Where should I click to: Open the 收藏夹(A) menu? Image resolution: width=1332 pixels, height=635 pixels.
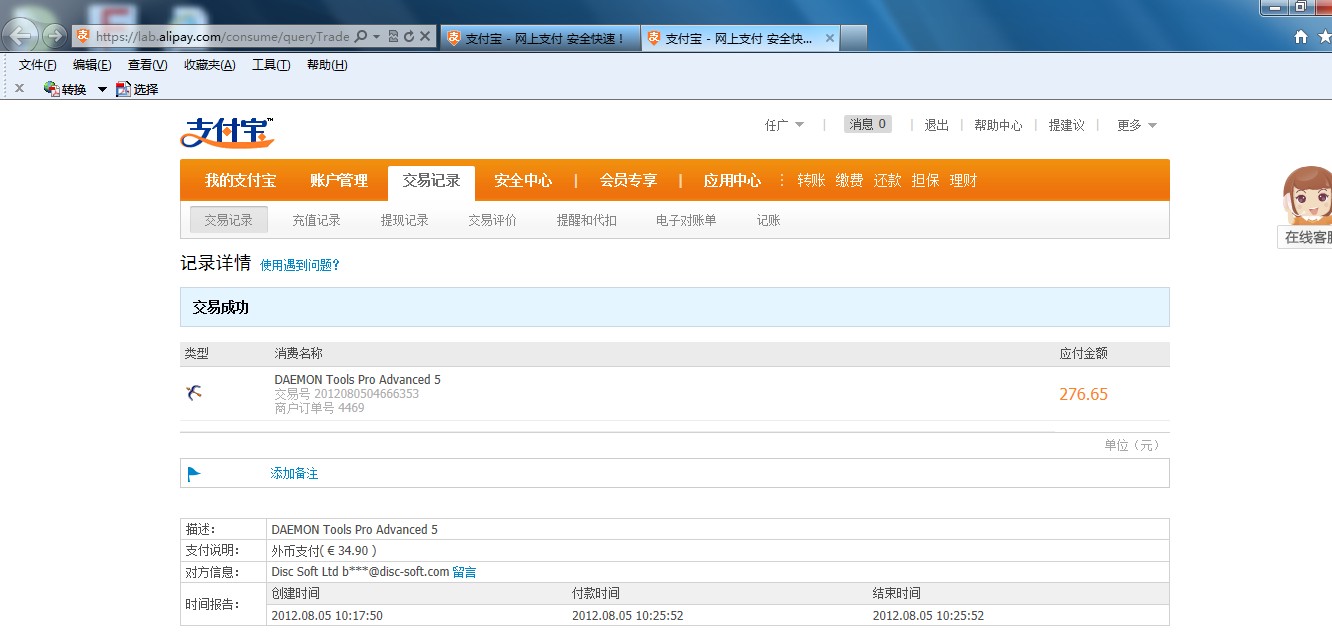click(209, 65)
